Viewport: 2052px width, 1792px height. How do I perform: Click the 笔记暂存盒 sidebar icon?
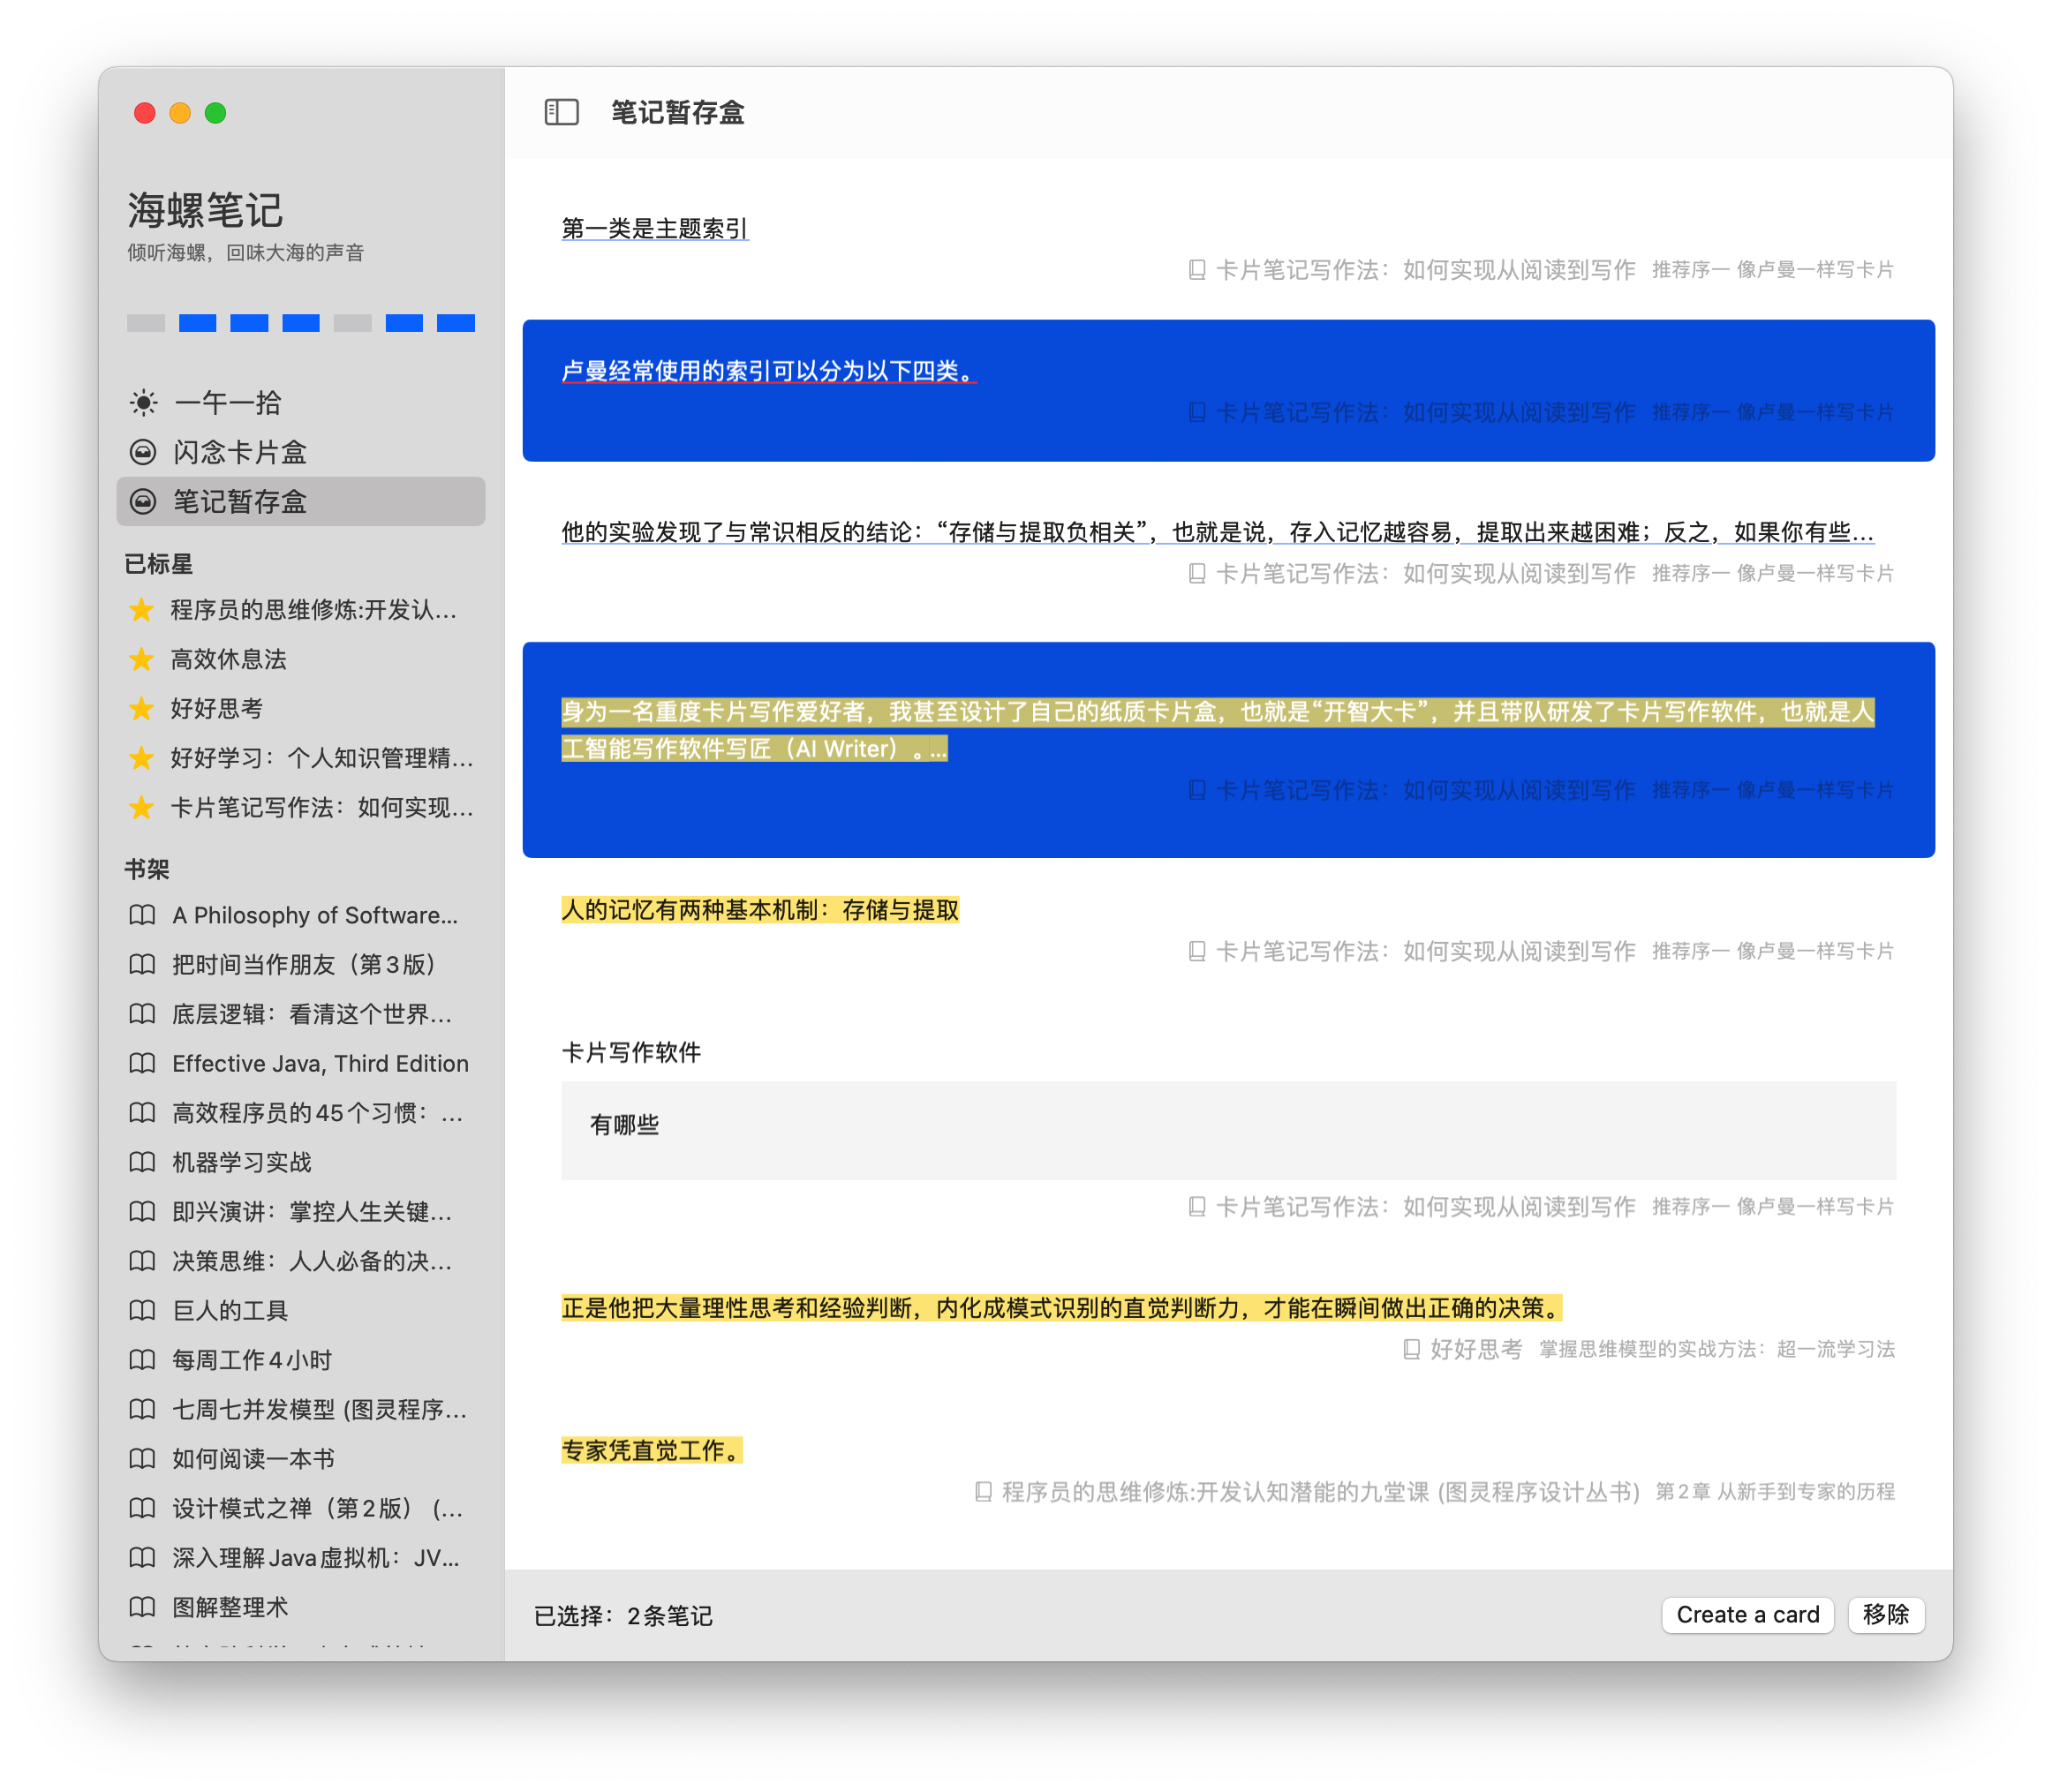[x=143, y=502]
